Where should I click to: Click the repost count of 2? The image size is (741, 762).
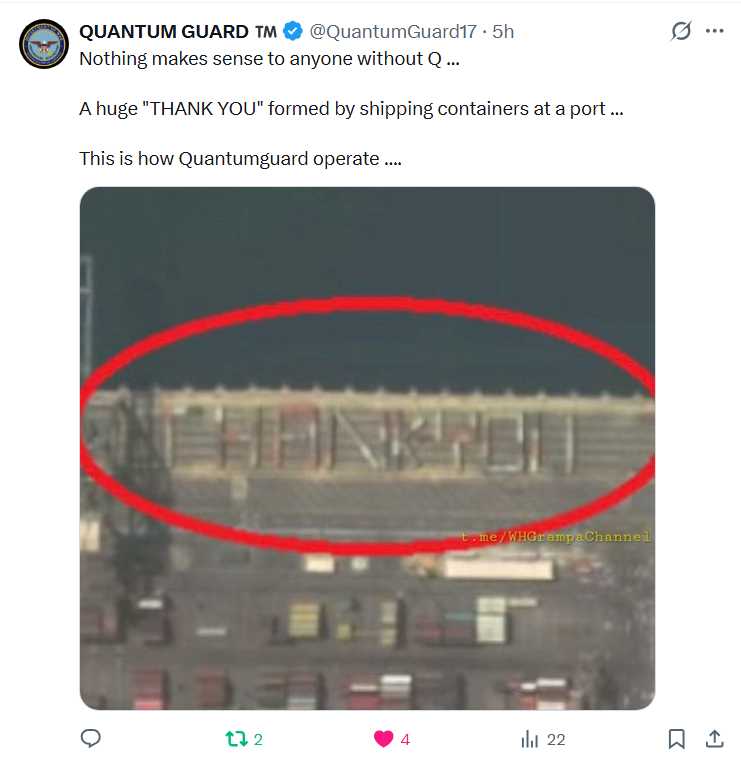coord(258,740)
